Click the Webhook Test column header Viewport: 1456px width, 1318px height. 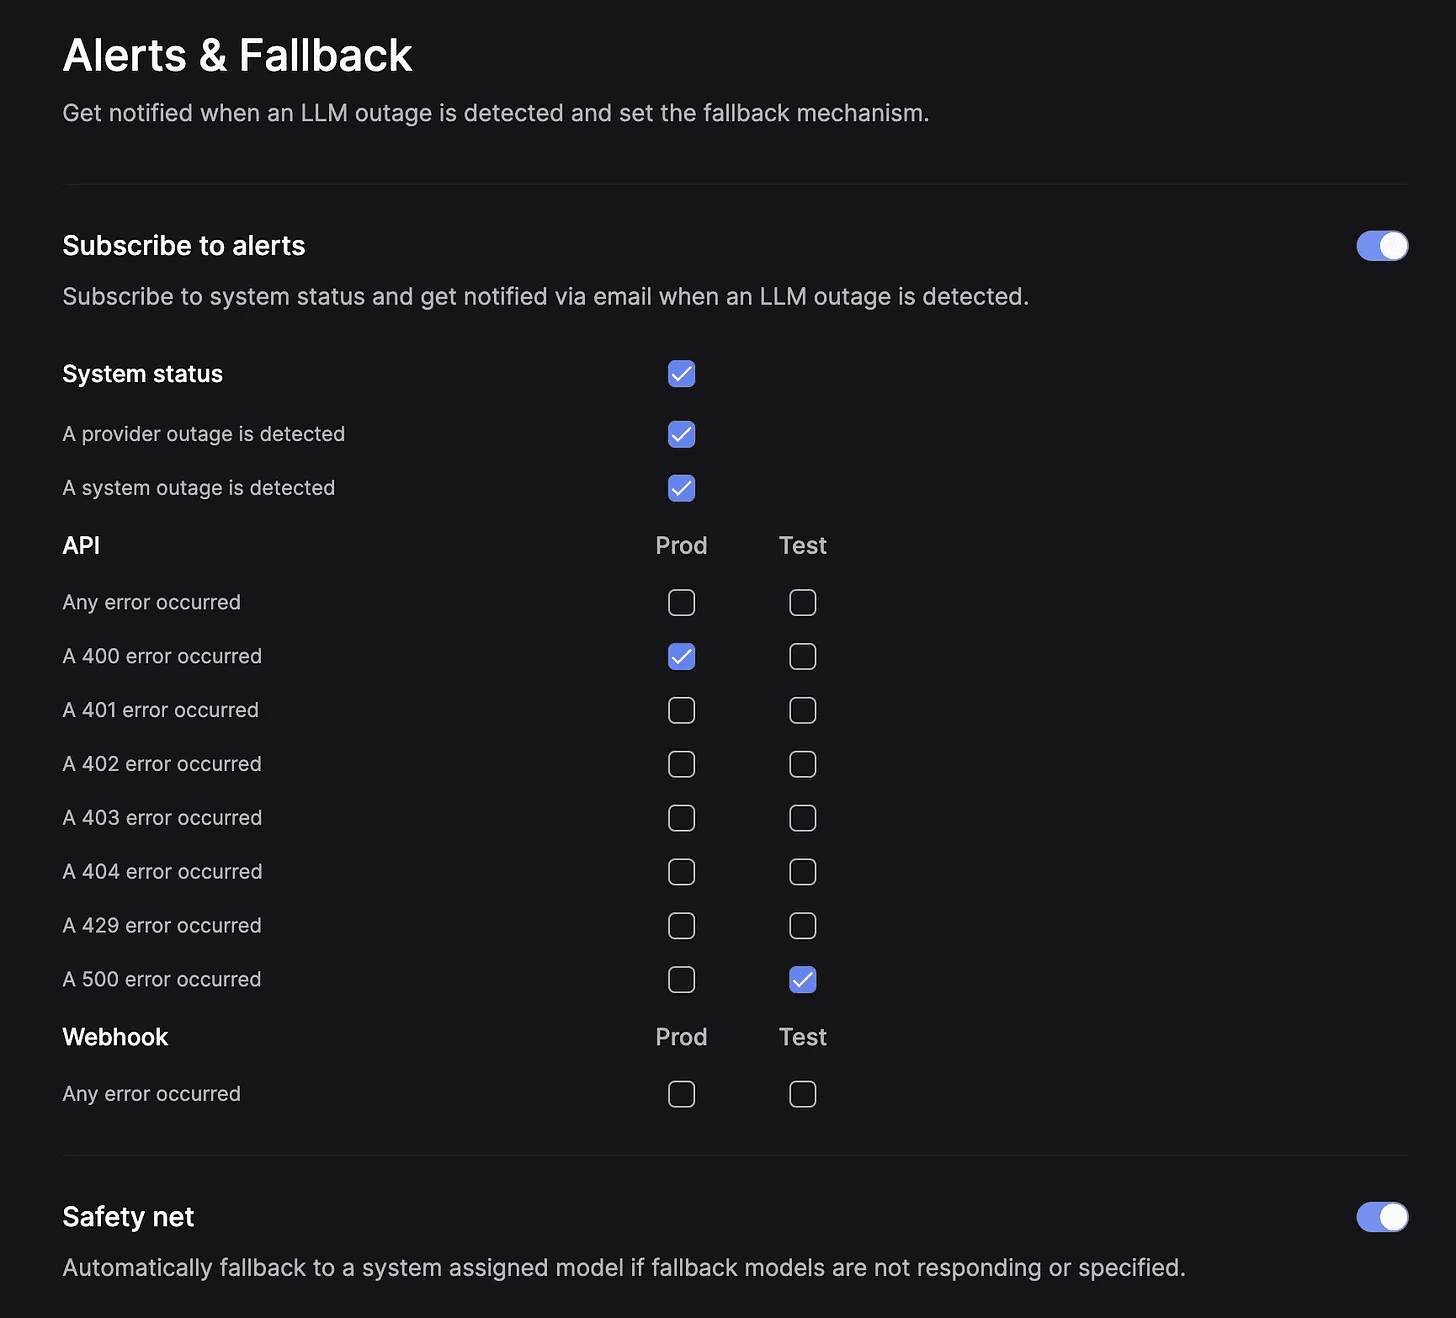click(802, 1037)
